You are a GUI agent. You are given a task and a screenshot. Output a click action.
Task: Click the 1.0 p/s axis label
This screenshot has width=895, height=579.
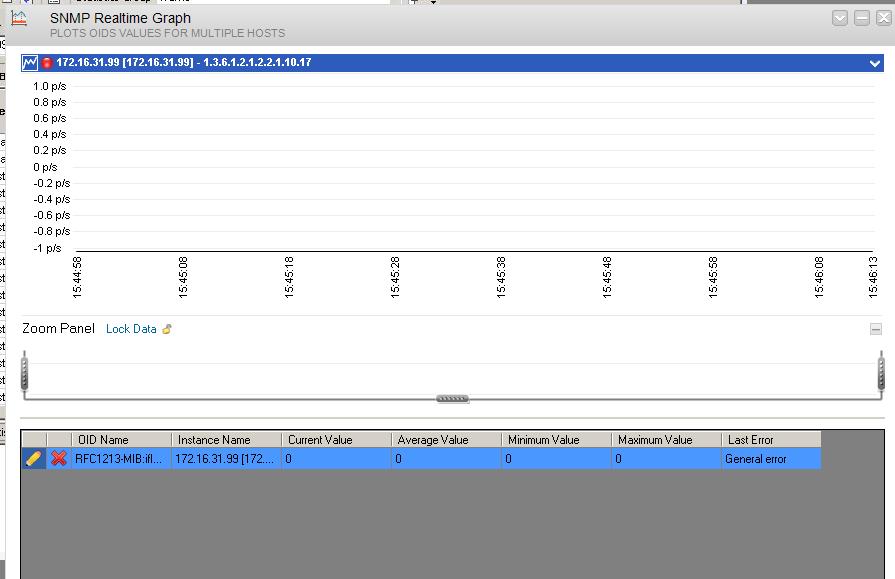(50, 86)
